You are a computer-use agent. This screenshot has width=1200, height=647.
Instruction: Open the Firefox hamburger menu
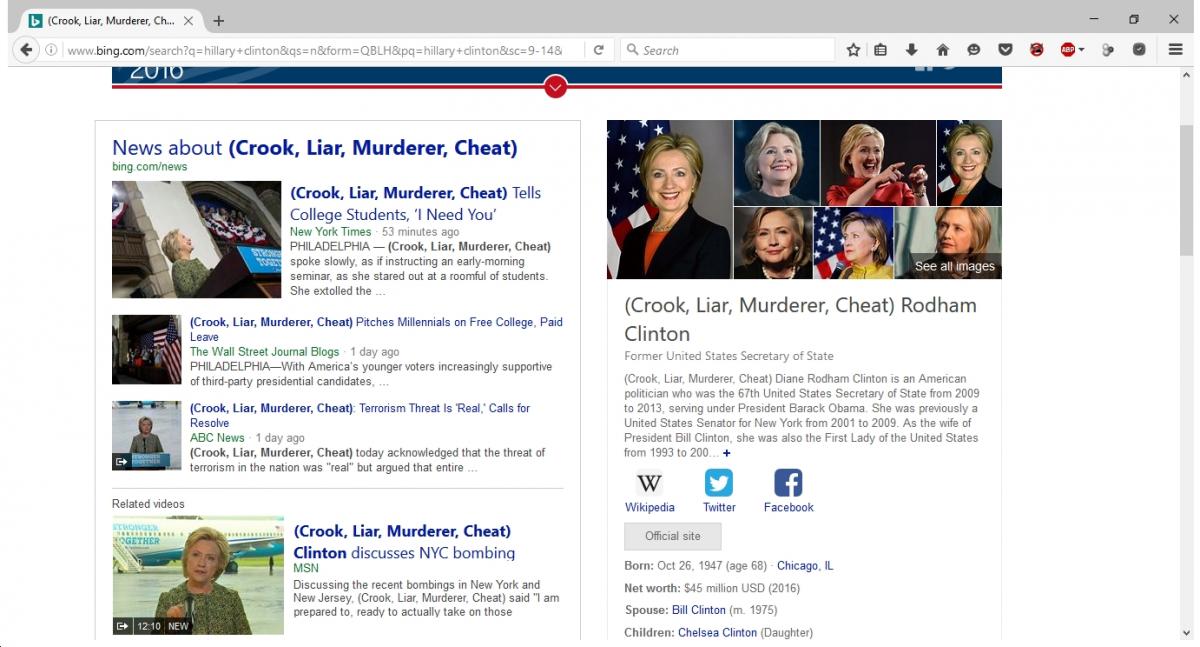1176,50
